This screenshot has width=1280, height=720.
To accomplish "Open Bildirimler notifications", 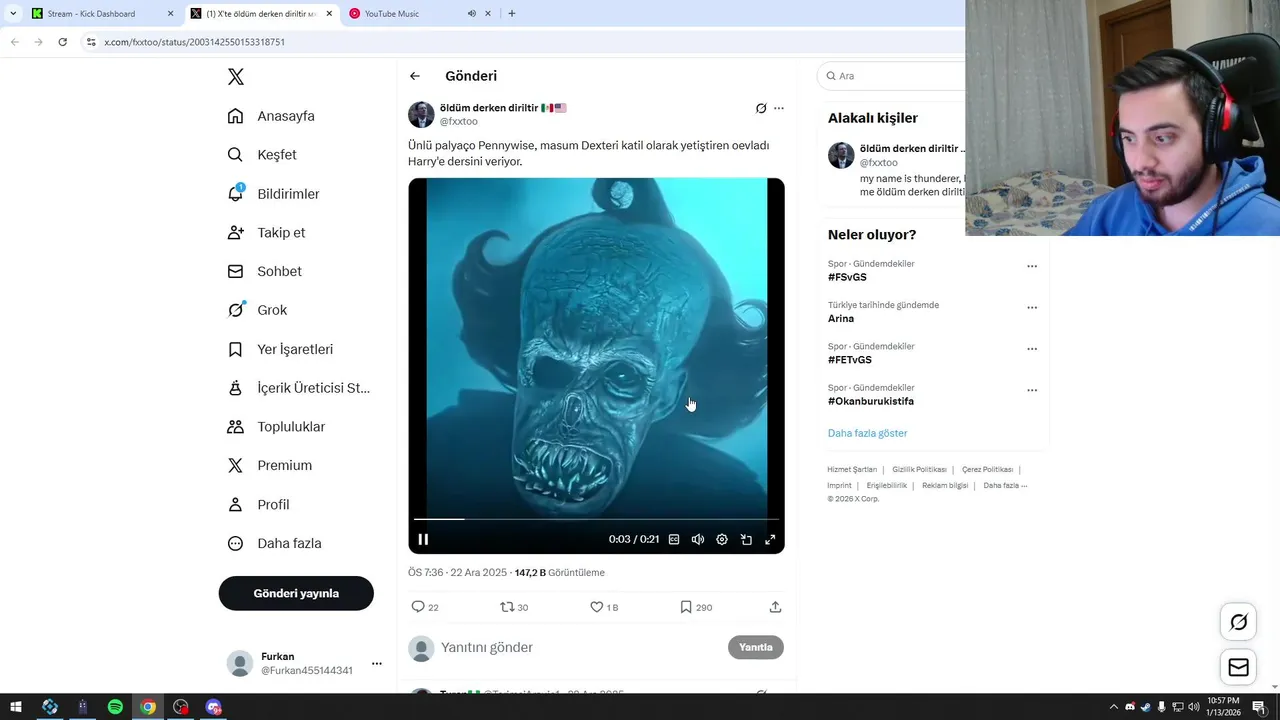I will click(x=274, y=194).
